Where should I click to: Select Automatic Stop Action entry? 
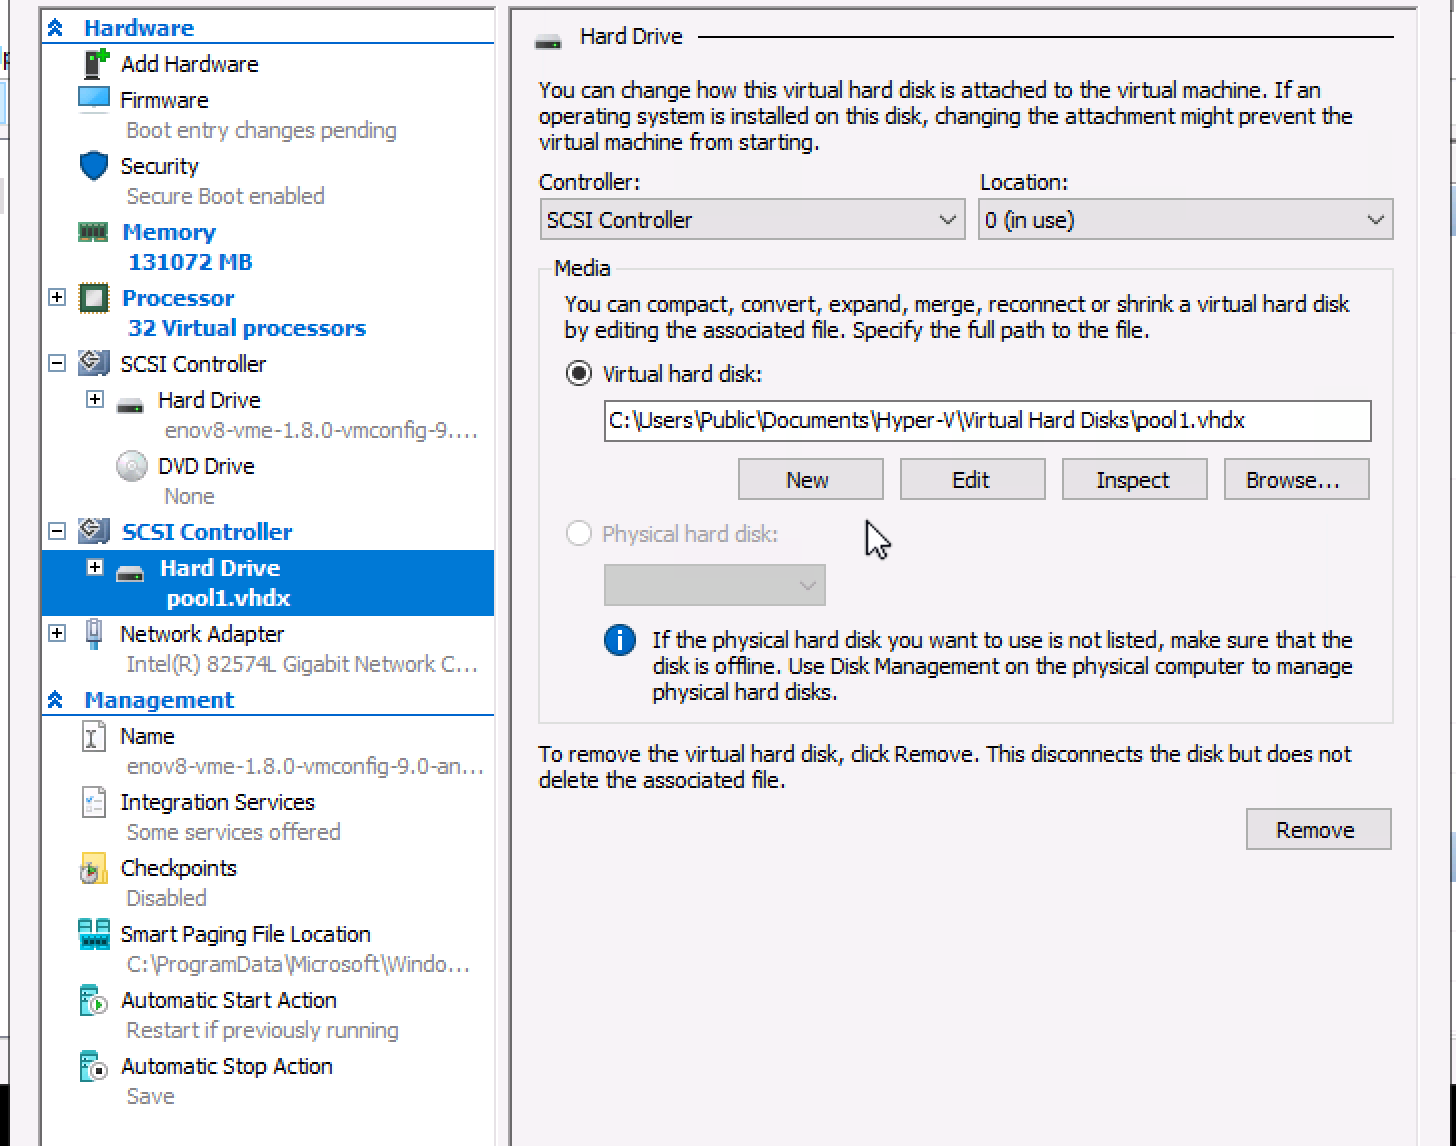click(226, 1067)
